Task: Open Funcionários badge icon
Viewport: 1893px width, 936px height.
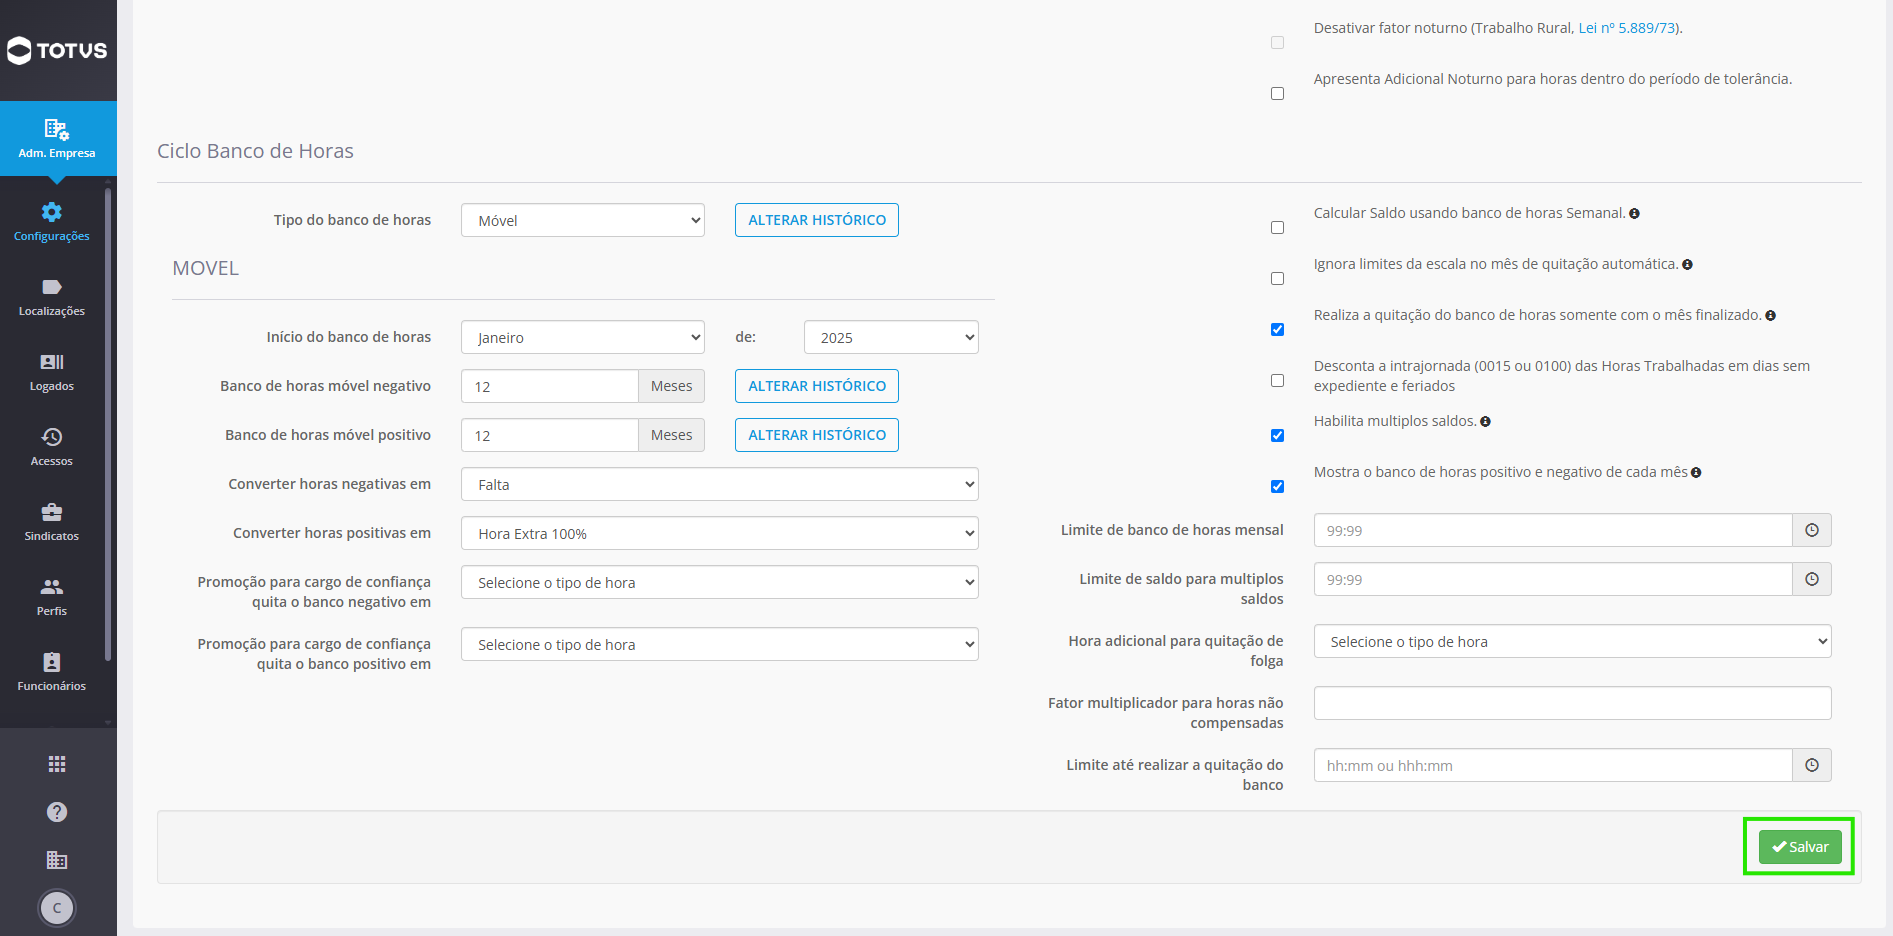Action: tap(52, 662)
